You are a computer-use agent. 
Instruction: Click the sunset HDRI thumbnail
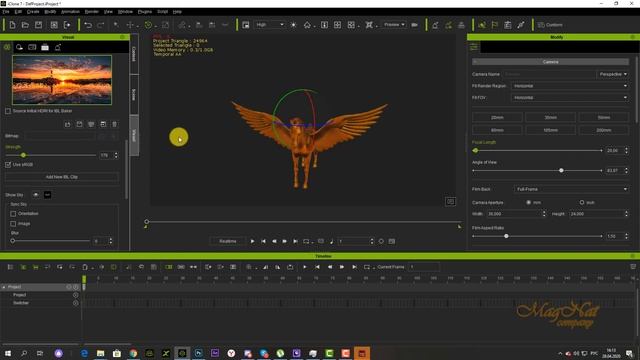(x=62, y=80)
